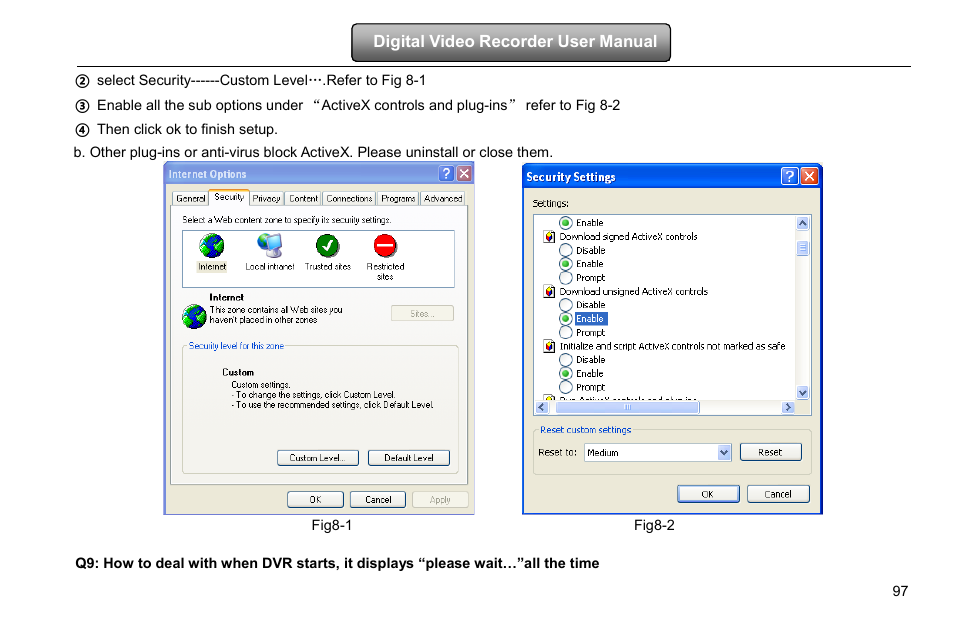This screenshot has height=636, width=954.
Task: Click the help icon in Internet Options
Action: point(446,173)
